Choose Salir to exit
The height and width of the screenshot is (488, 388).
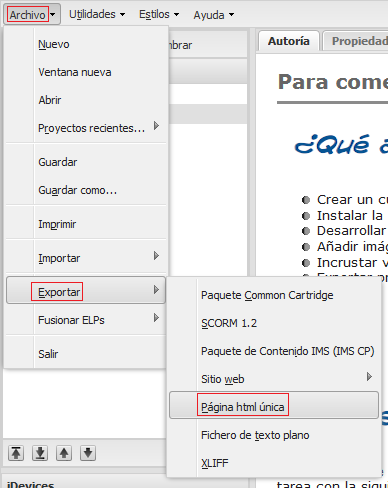(x=86, y=354)
